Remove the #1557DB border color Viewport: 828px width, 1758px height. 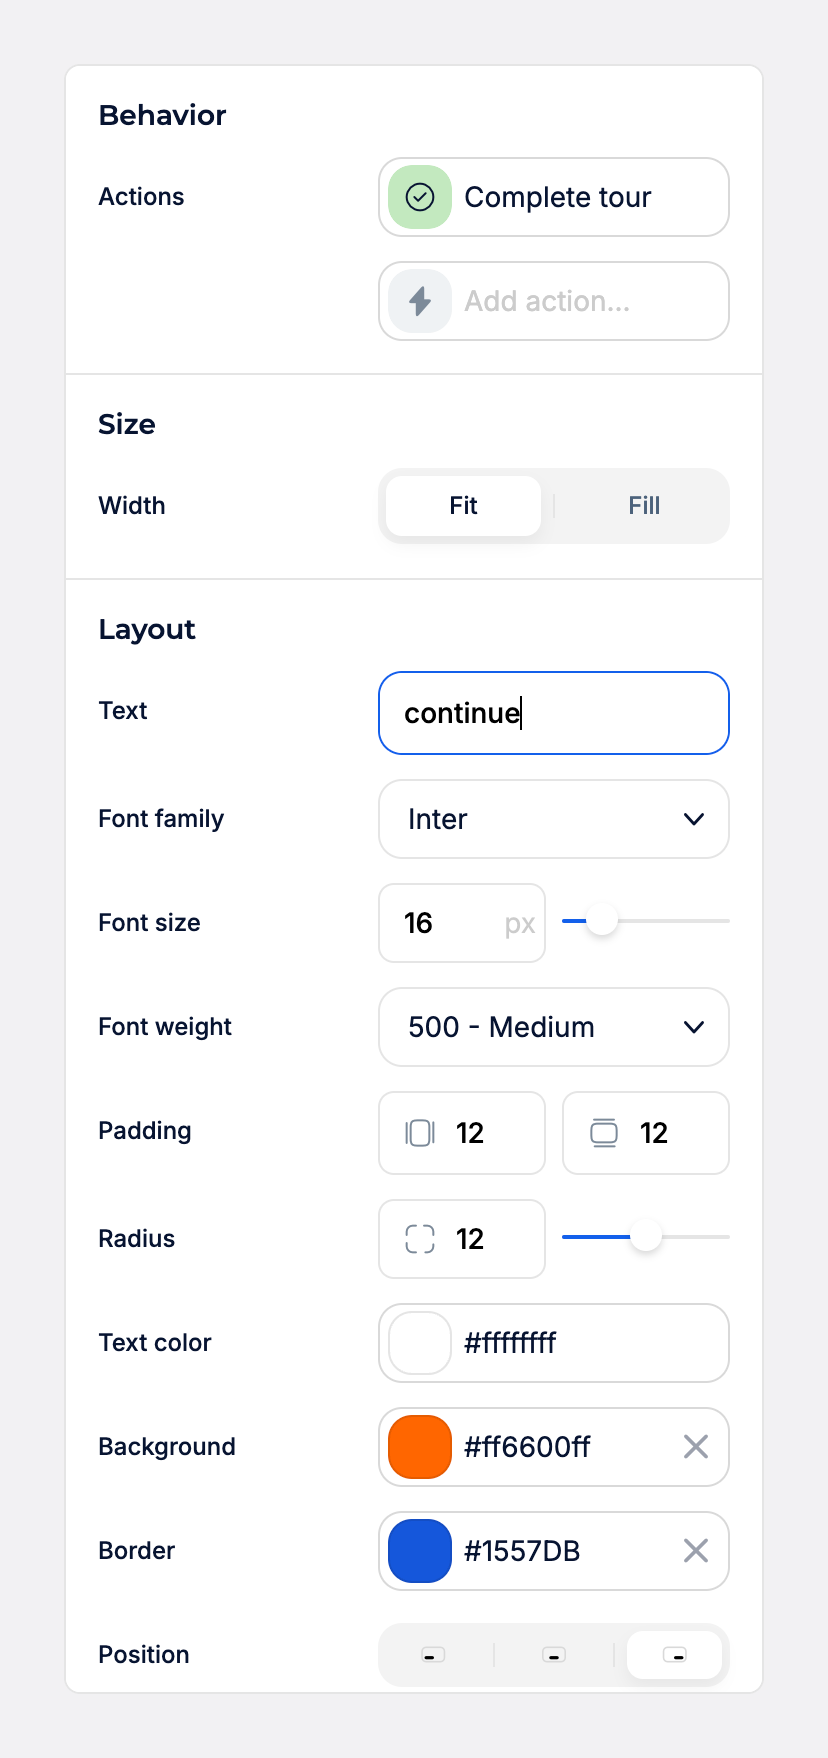pyautogui.click(x=695, y=1551)
